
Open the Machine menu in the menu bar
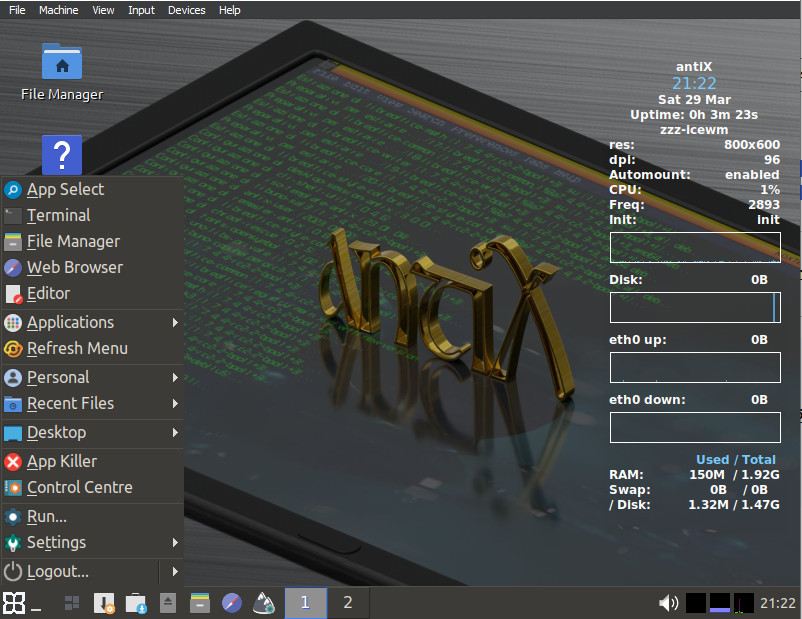(x=58, y=10)
